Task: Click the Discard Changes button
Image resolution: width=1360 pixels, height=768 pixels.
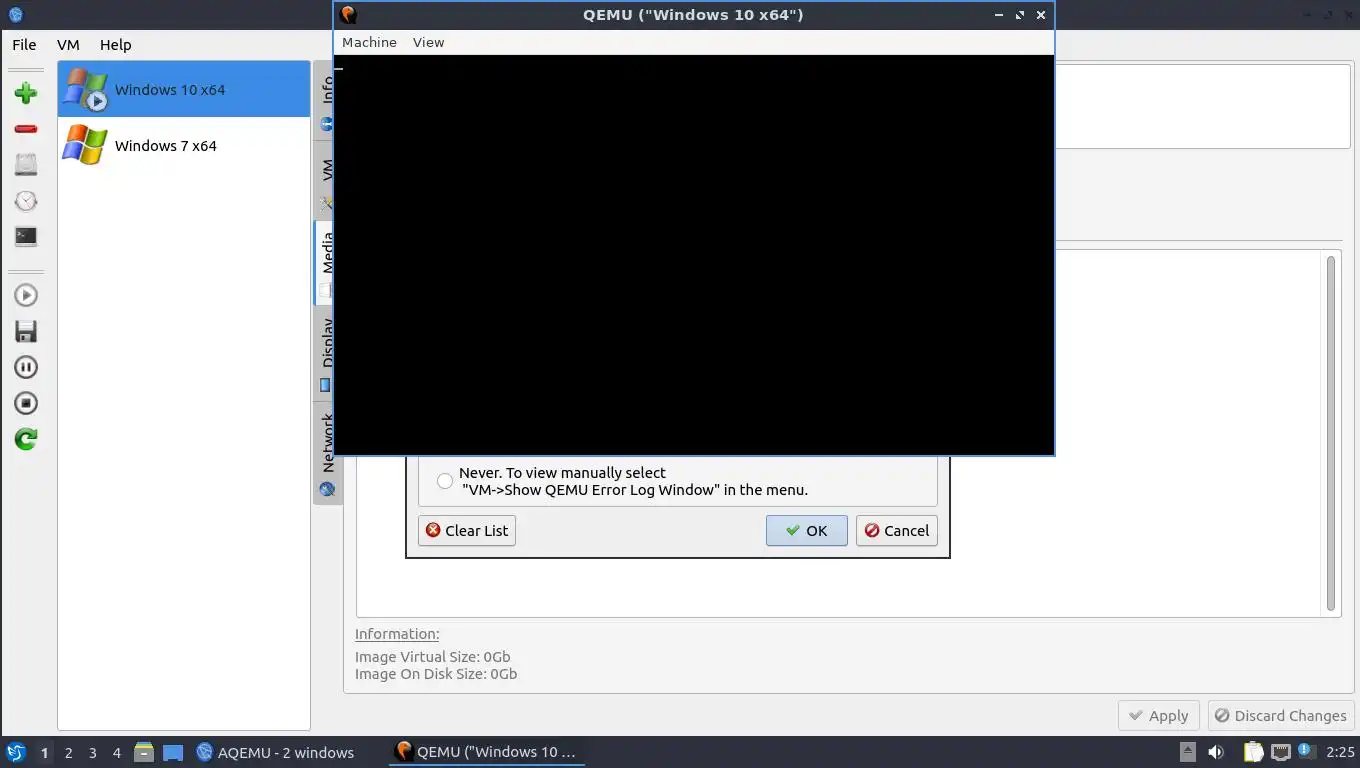Action: 1280,715
